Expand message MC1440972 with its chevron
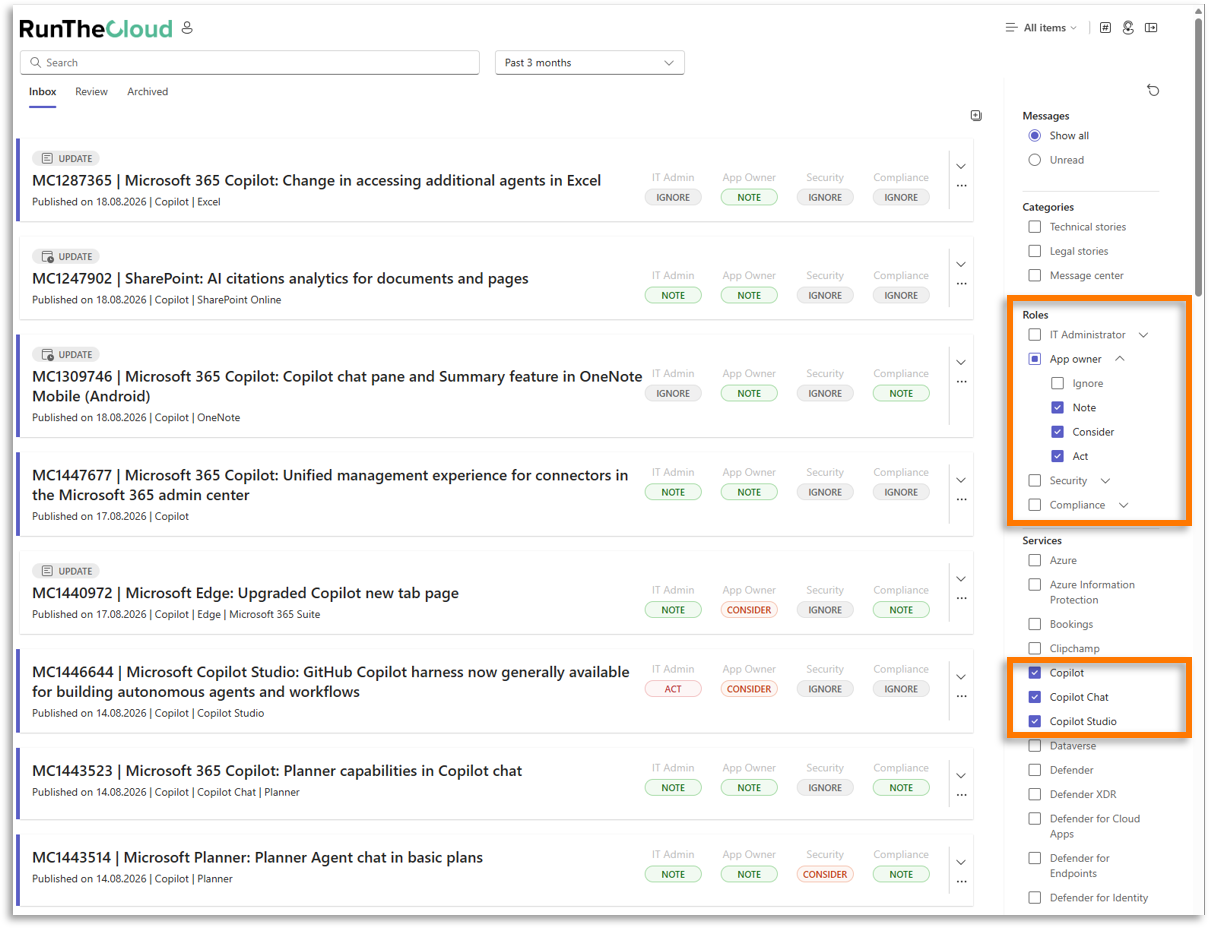This screenshot has height=928, width=1209. point(961,579)
